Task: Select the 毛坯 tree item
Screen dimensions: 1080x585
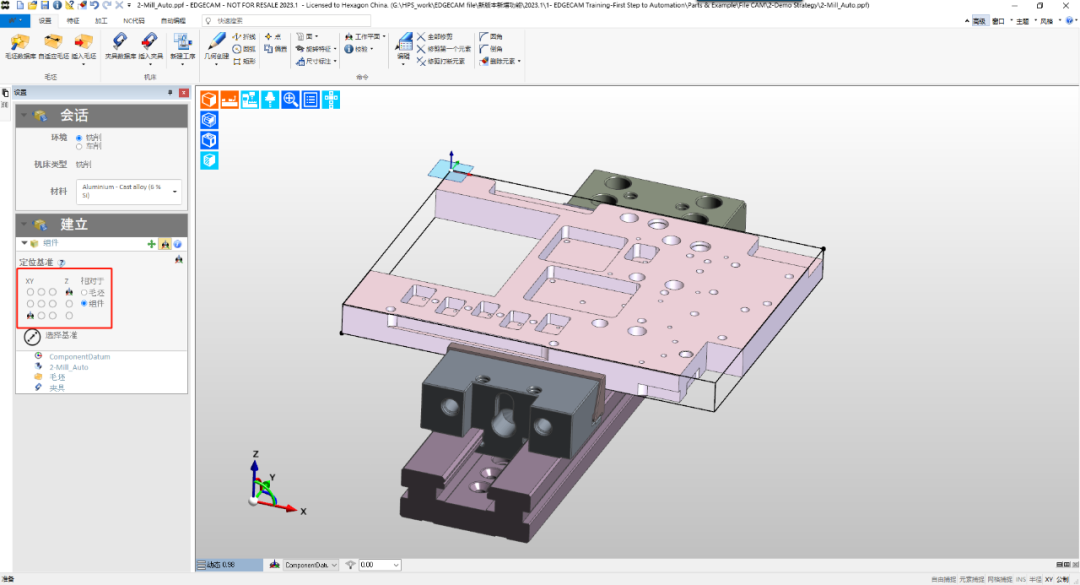Action: coord(57,378)
